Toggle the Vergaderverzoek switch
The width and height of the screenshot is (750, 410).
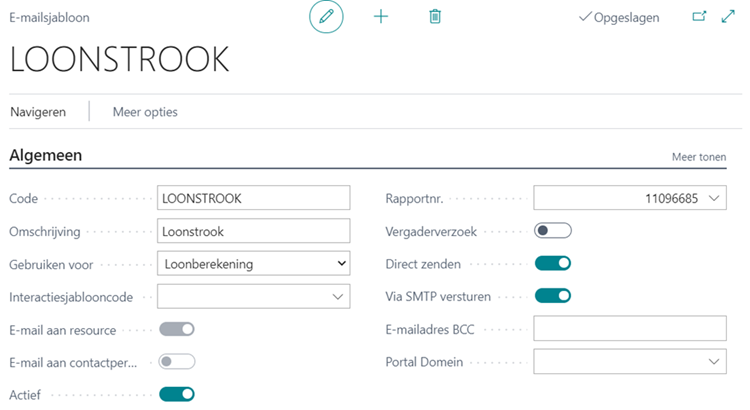(552, 231)
